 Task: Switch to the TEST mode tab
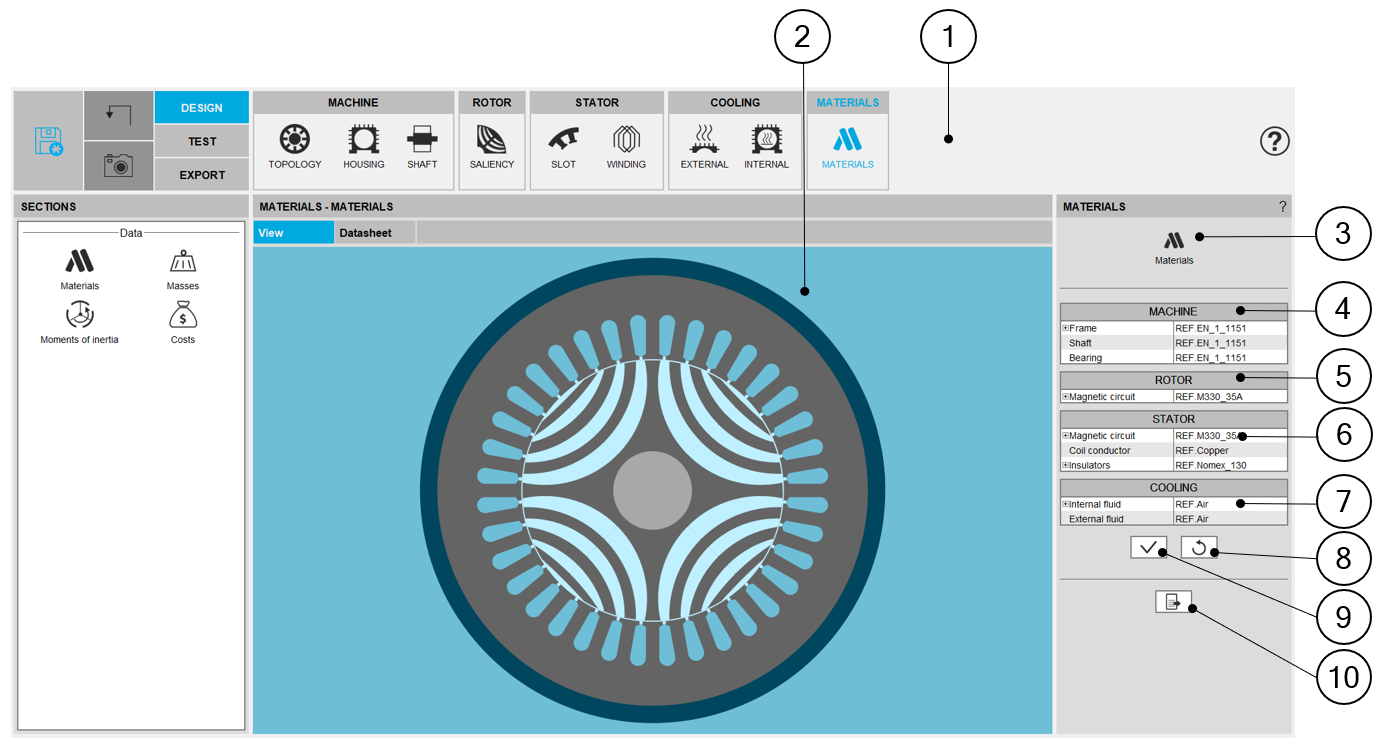[x=202, y=141]
